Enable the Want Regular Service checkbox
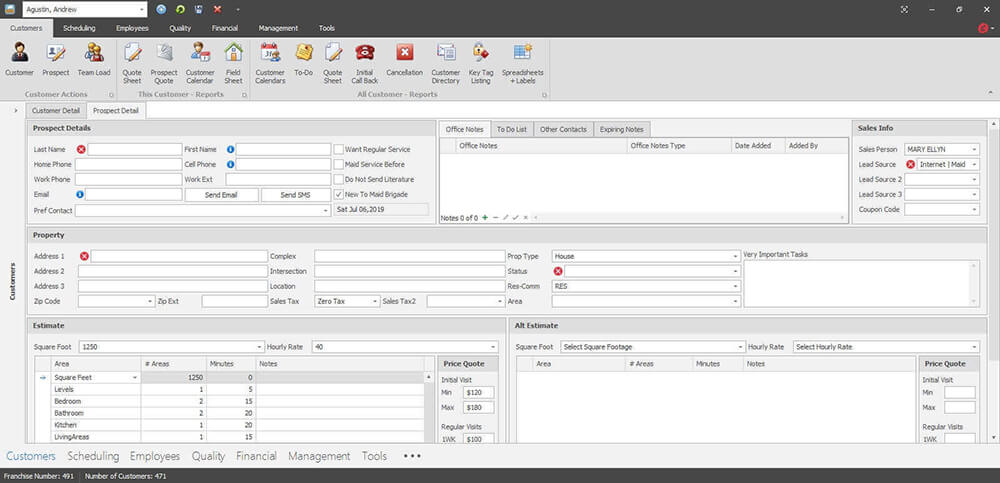This screenshot has height=483, width=1000. [x=338, y=149]
